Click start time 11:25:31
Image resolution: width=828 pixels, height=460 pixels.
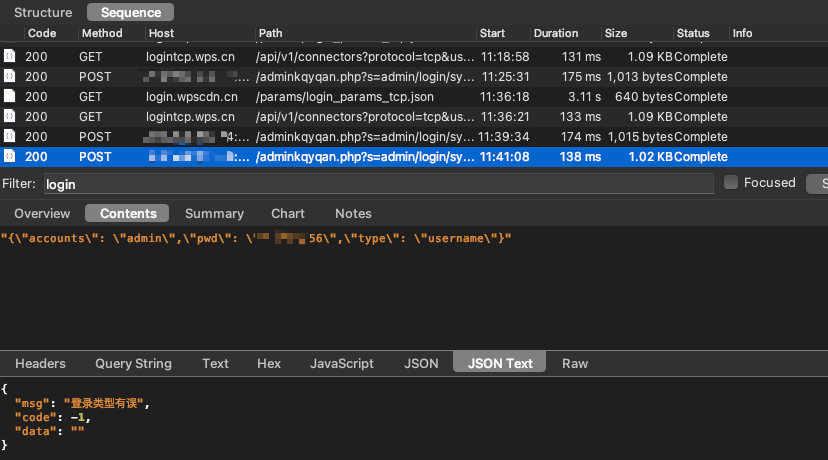[x=505, y=77]
